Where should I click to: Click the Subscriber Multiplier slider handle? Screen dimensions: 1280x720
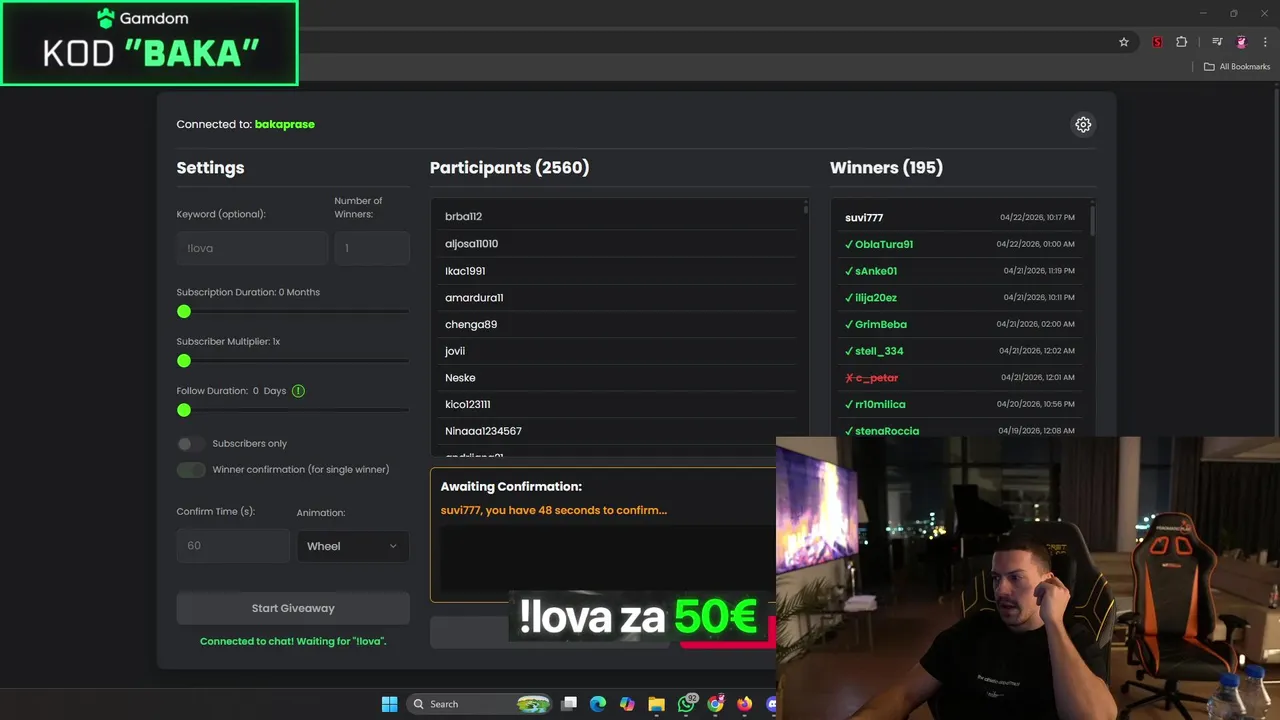(184, 361)
